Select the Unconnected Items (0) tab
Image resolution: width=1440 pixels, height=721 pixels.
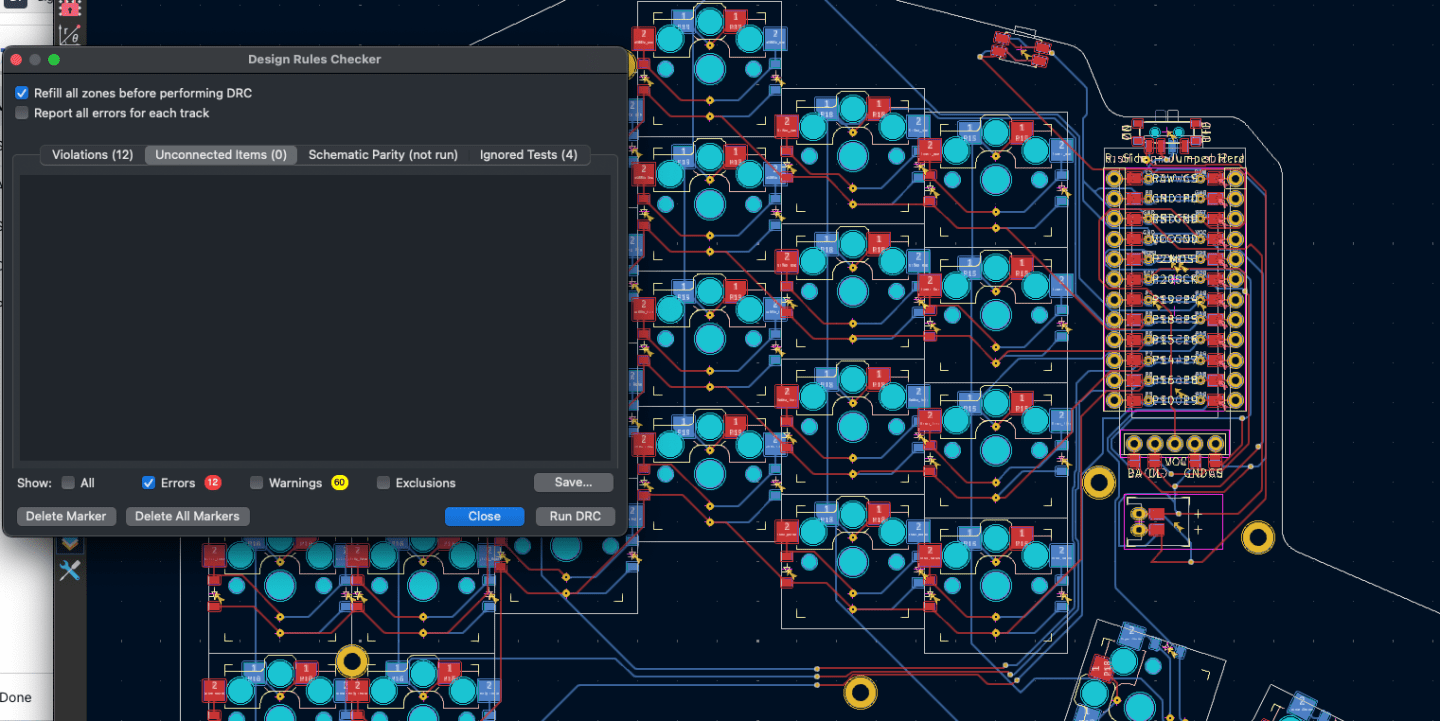coord(221,155)
